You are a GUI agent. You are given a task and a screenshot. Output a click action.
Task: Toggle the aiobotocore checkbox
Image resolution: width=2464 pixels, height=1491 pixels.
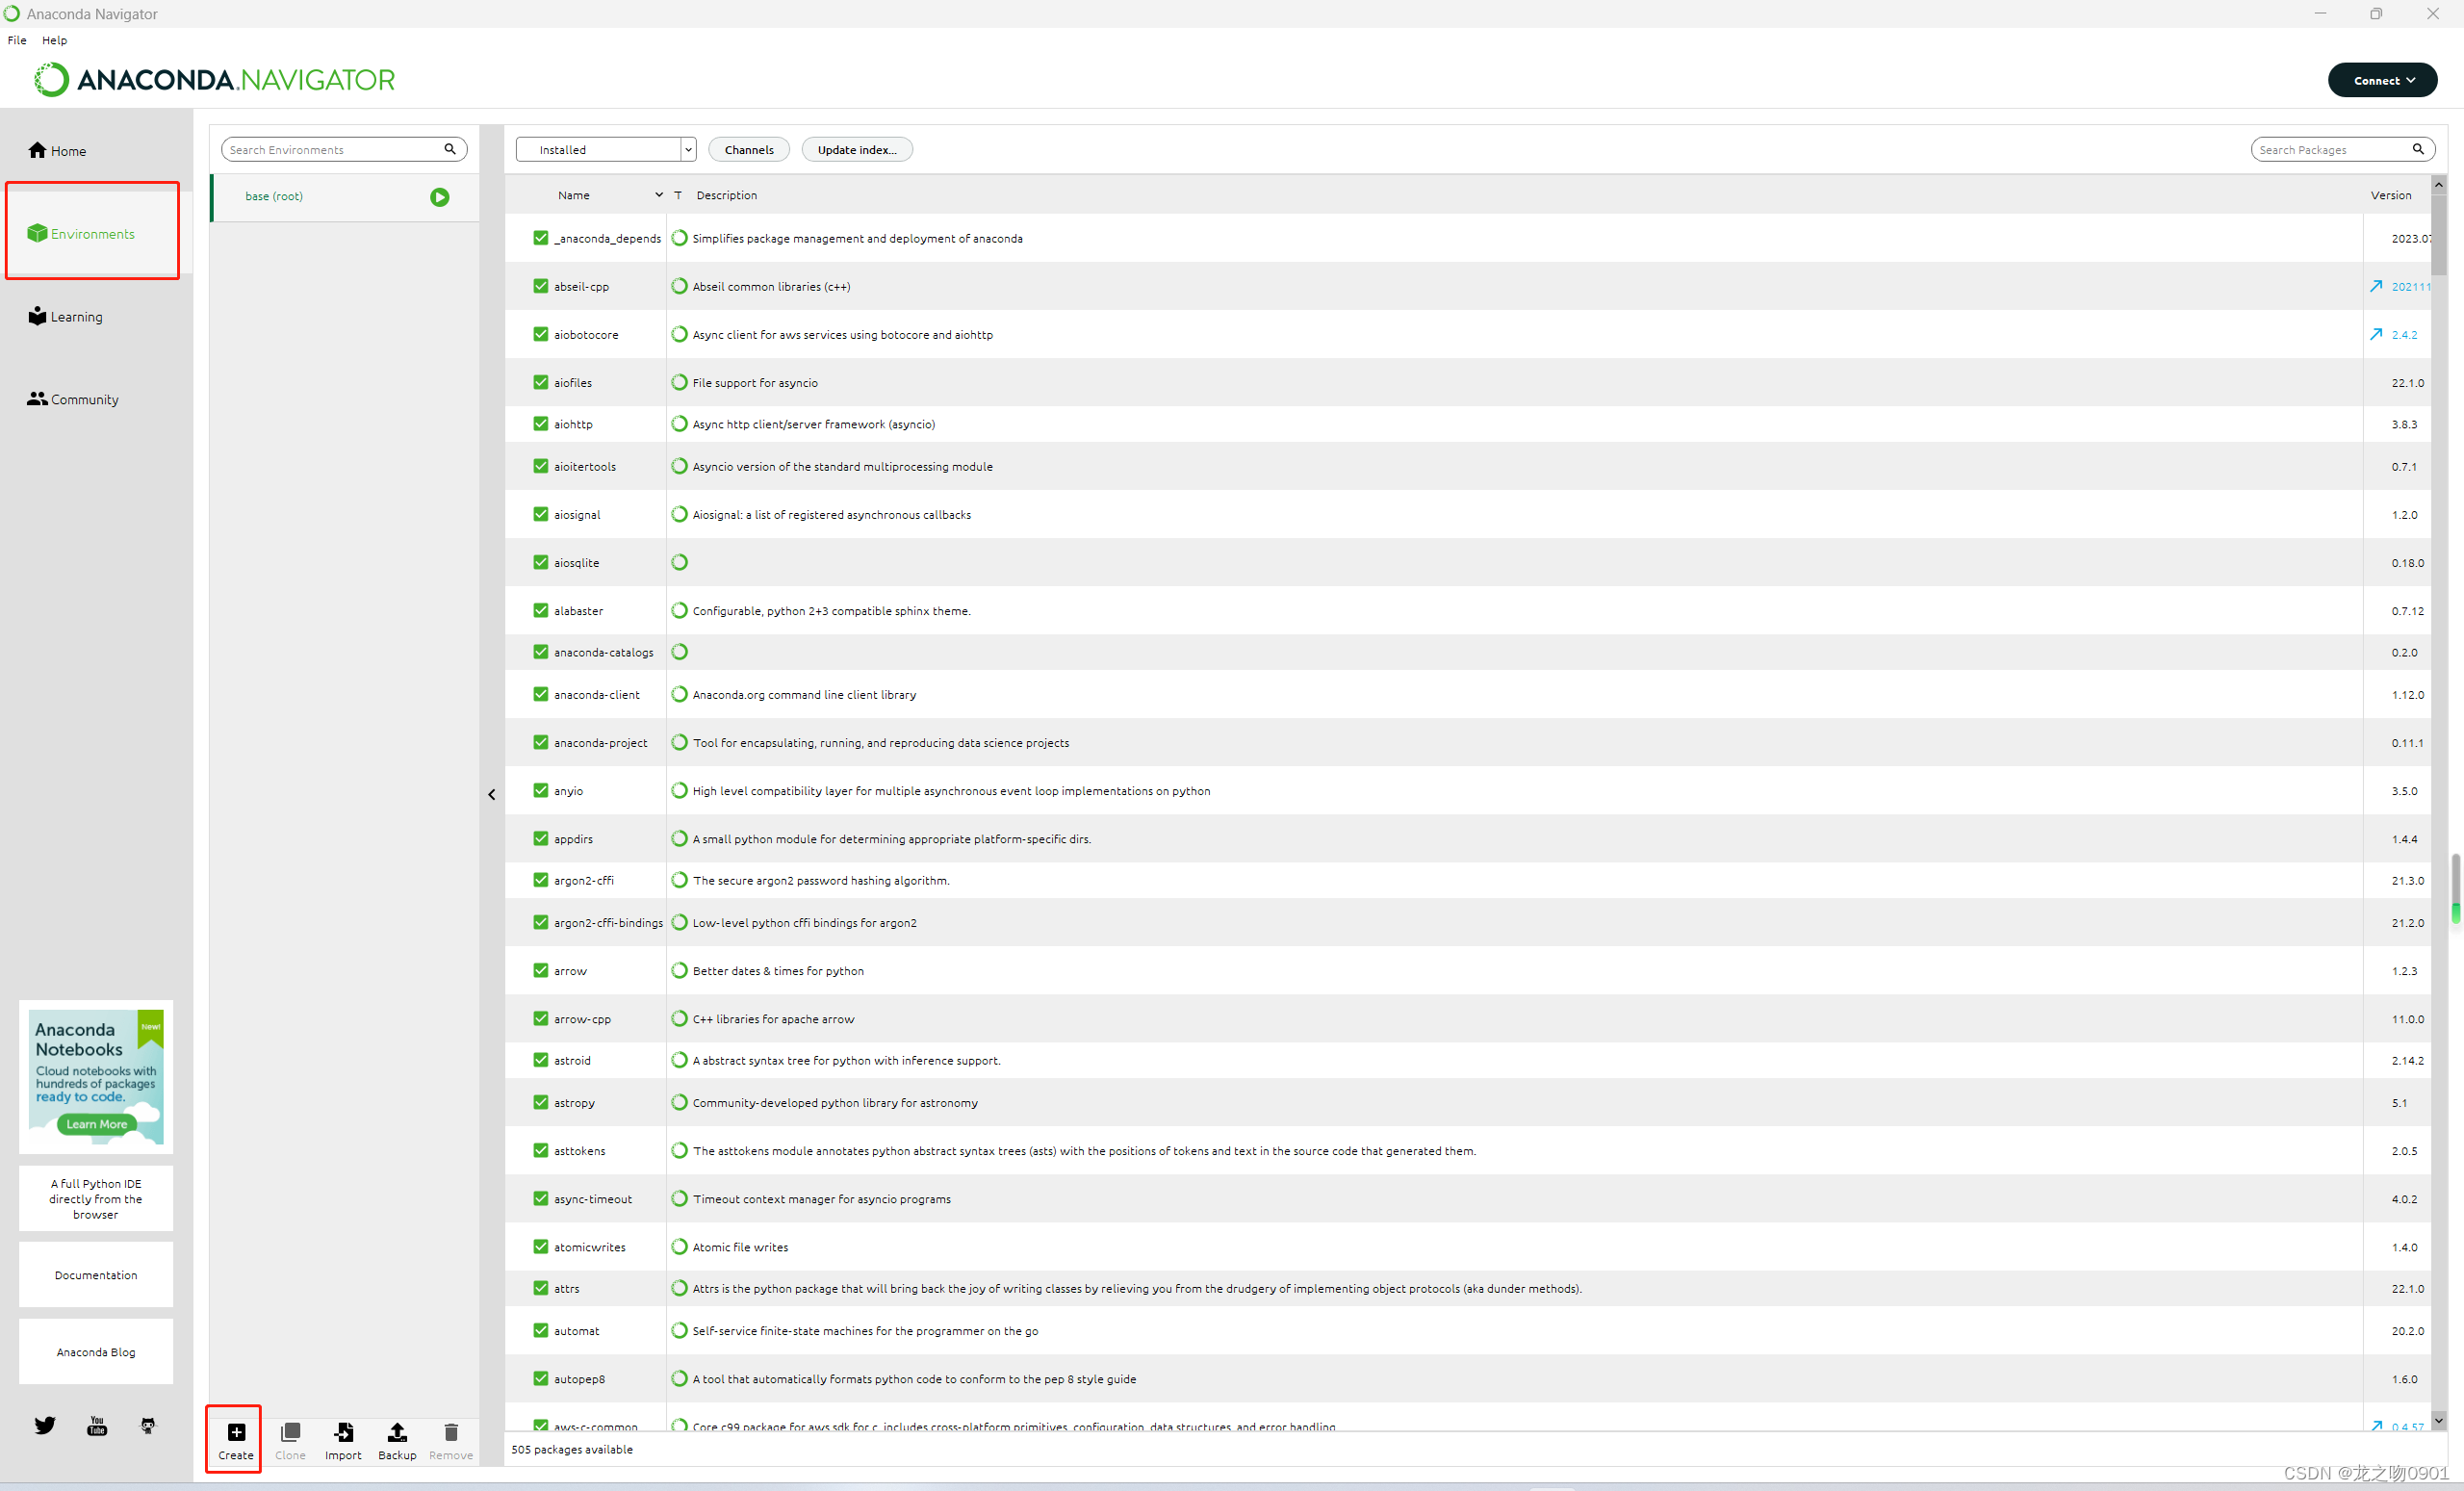(541, 334)
